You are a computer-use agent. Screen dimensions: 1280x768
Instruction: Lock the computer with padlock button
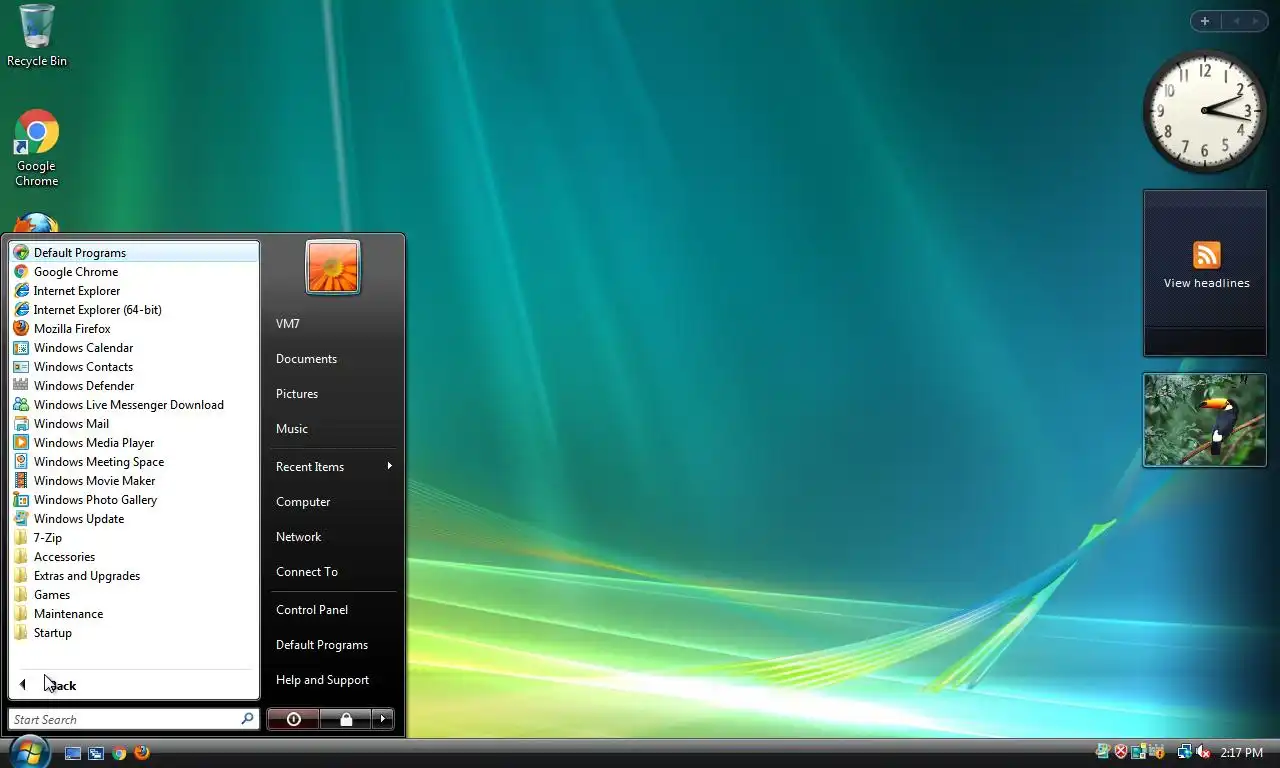point(346,719)
